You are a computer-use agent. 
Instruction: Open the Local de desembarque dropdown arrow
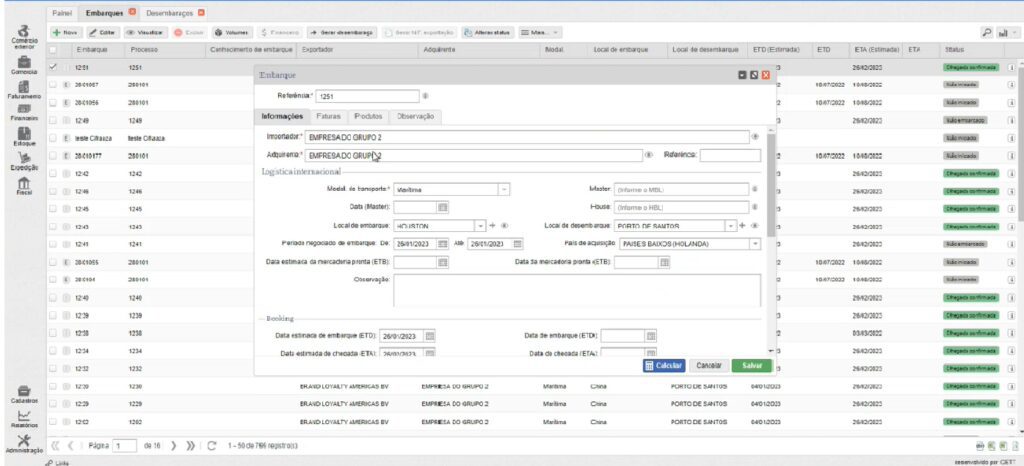pos(731,226)
